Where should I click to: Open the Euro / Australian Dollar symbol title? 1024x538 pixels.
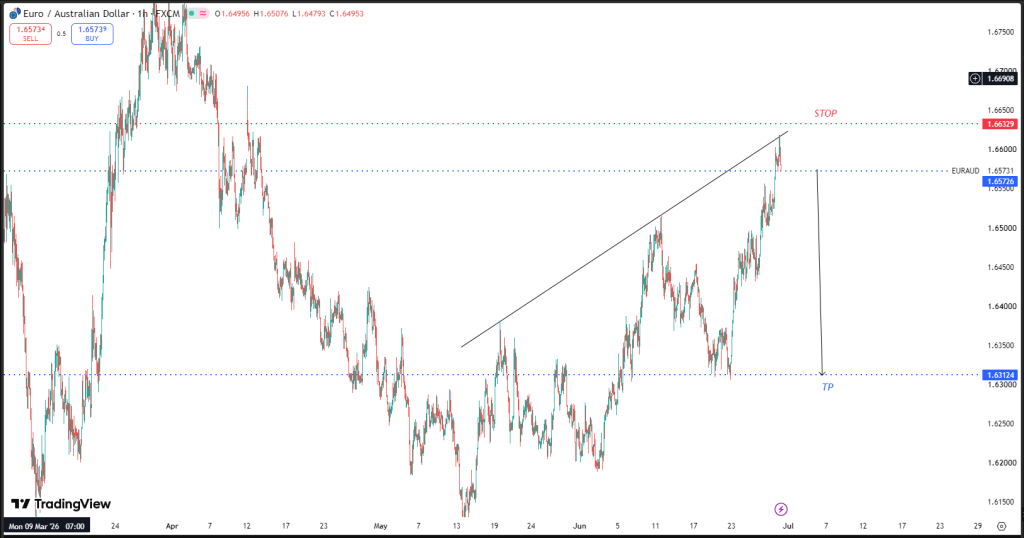(x=77, y=14)
